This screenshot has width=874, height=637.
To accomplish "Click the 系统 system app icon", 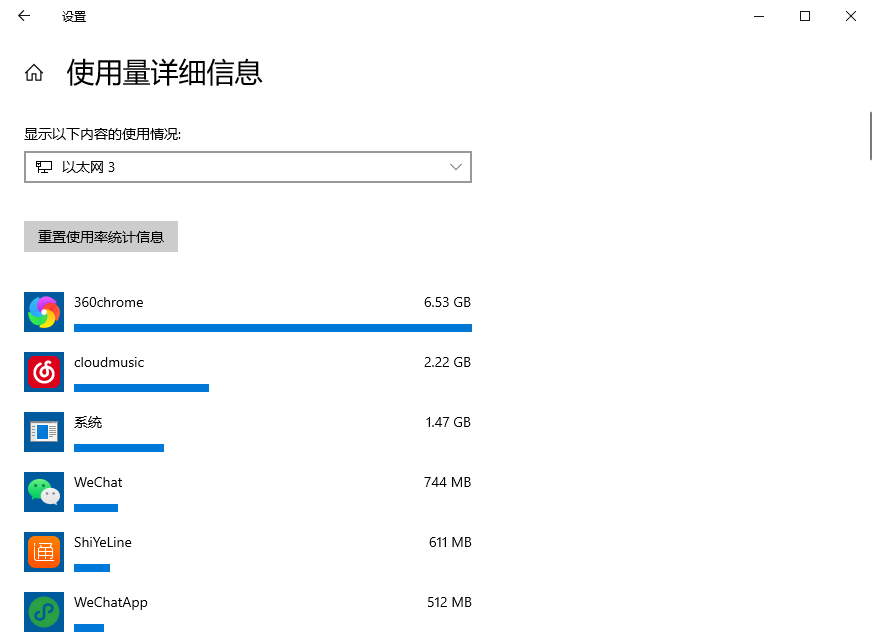I will [x=43, y=431].
